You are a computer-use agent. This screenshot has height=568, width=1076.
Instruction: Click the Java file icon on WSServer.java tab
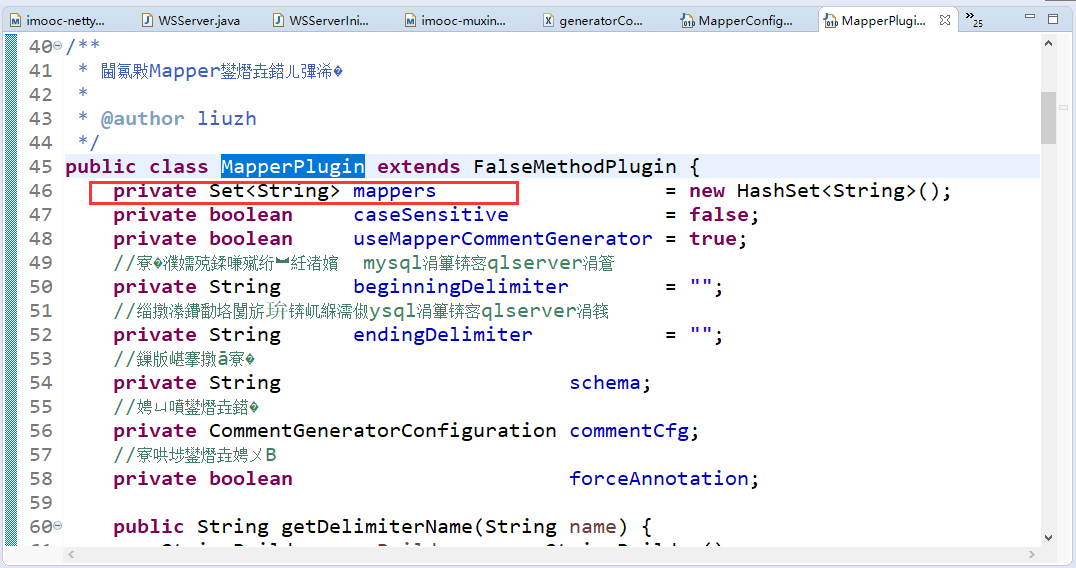pos(147,21)
